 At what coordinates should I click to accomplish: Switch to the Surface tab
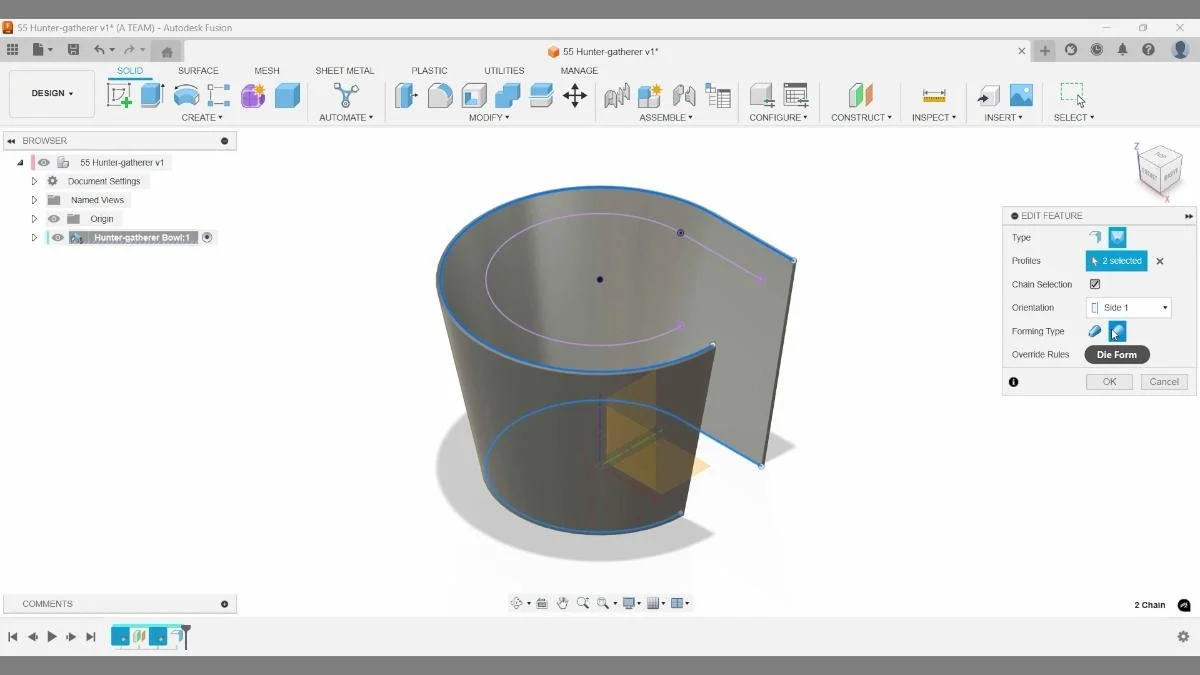198,70
